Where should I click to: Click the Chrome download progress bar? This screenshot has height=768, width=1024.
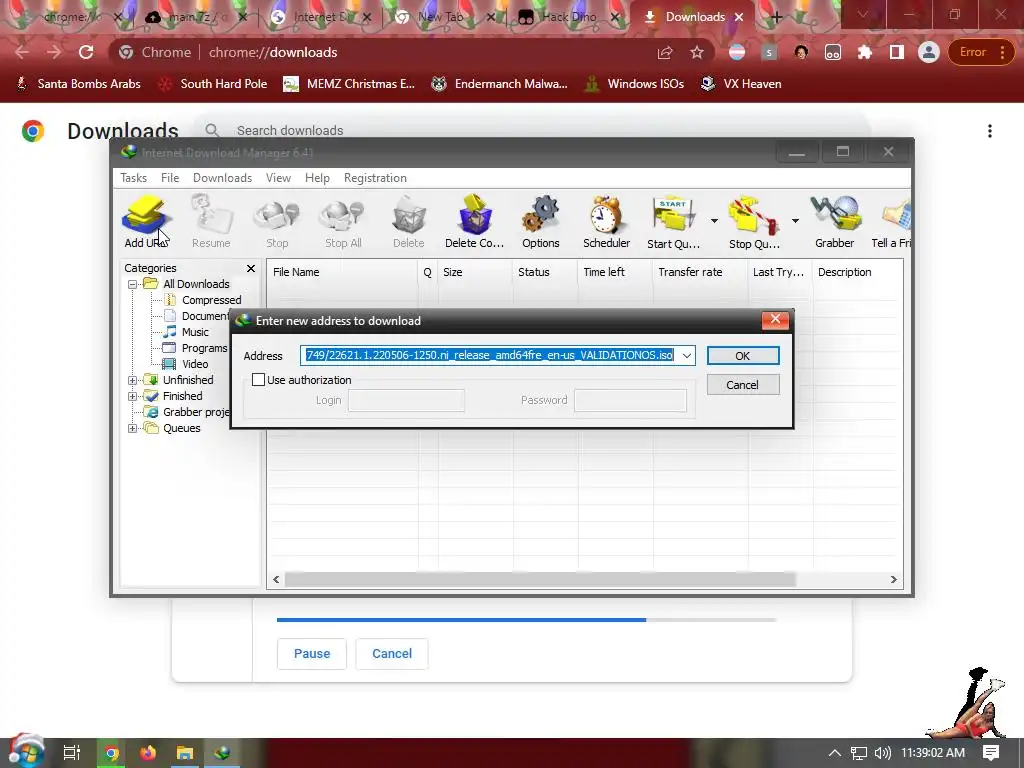(x=526, y=620)
